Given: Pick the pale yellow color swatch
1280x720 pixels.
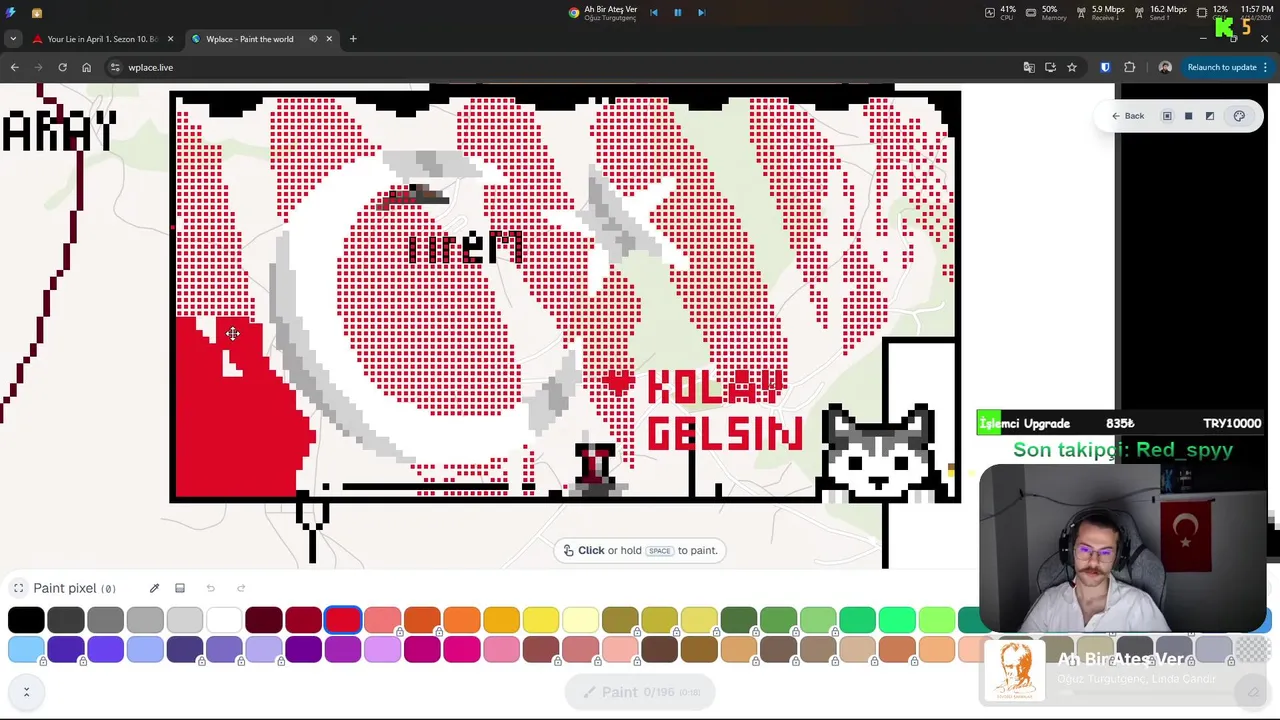Looking at the screenshot, I should (581, 620).
